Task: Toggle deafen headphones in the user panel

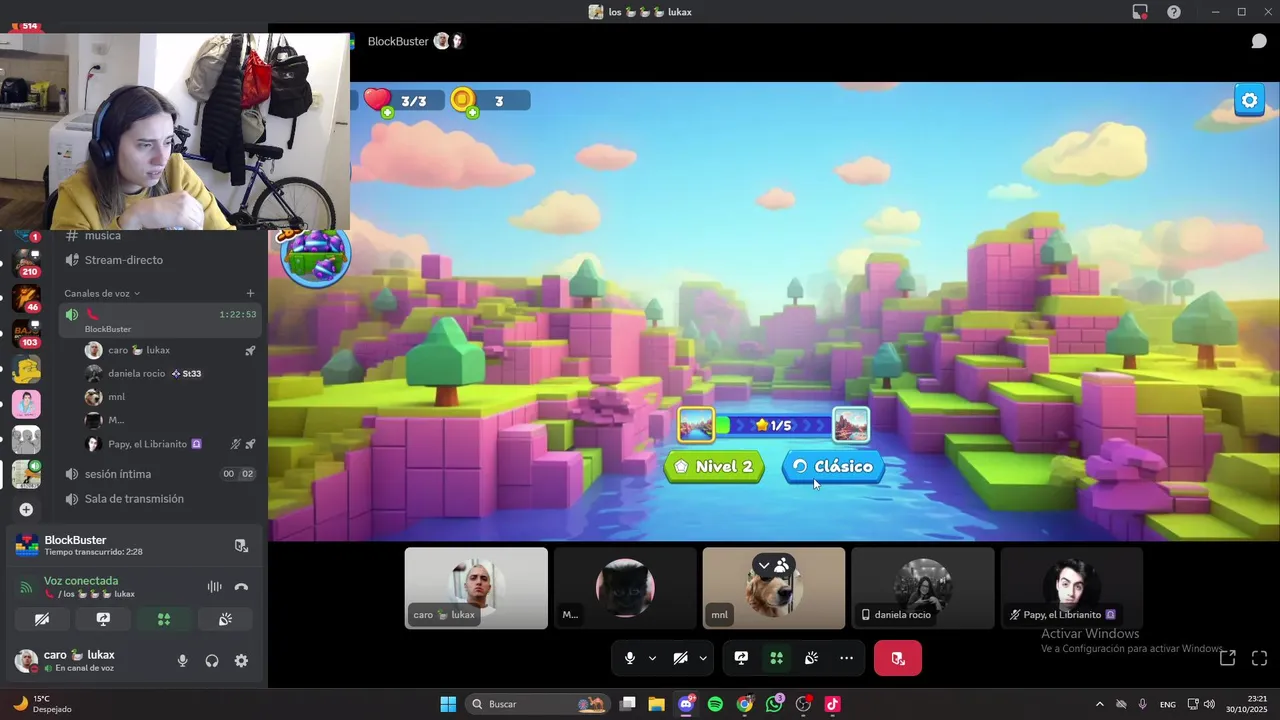Action: click(x=212, y=661)
